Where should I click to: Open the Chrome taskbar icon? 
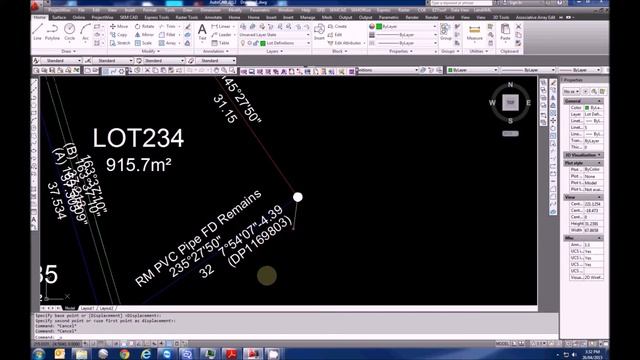click(x=124, y=354)
